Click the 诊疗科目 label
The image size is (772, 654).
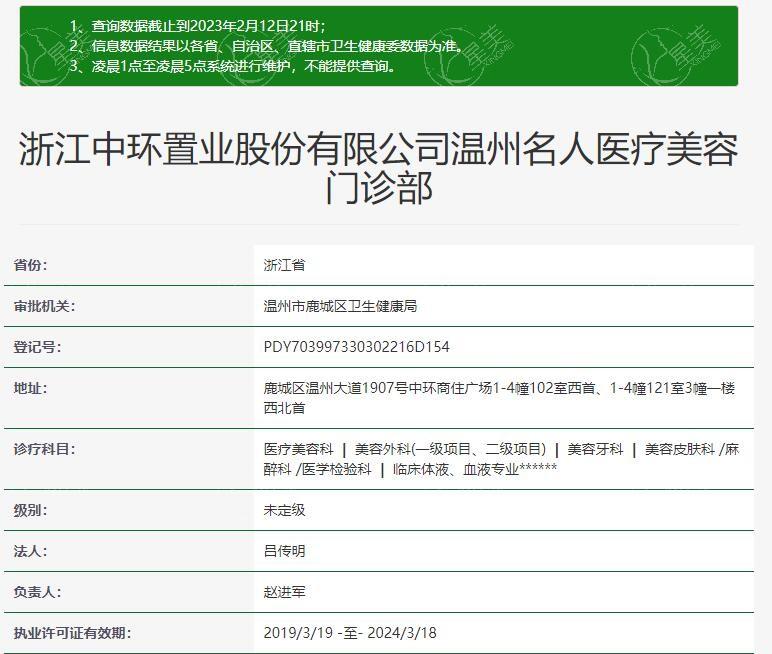coord(44,449)
